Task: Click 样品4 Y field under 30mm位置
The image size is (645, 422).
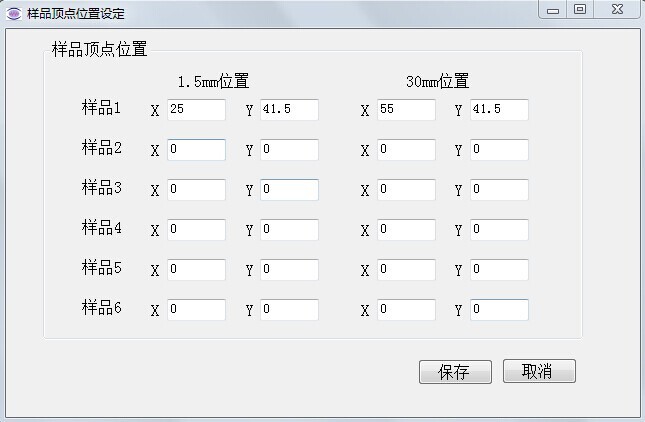Action: [x=499, y=230]
